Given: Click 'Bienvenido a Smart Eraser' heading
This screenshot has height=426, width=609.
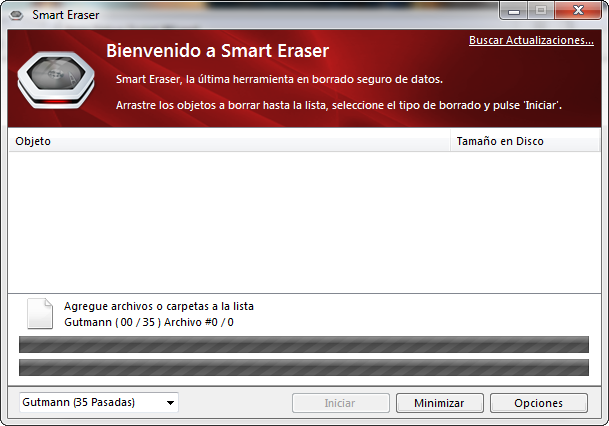Looking at the screenshot, I should pos(218,51).
